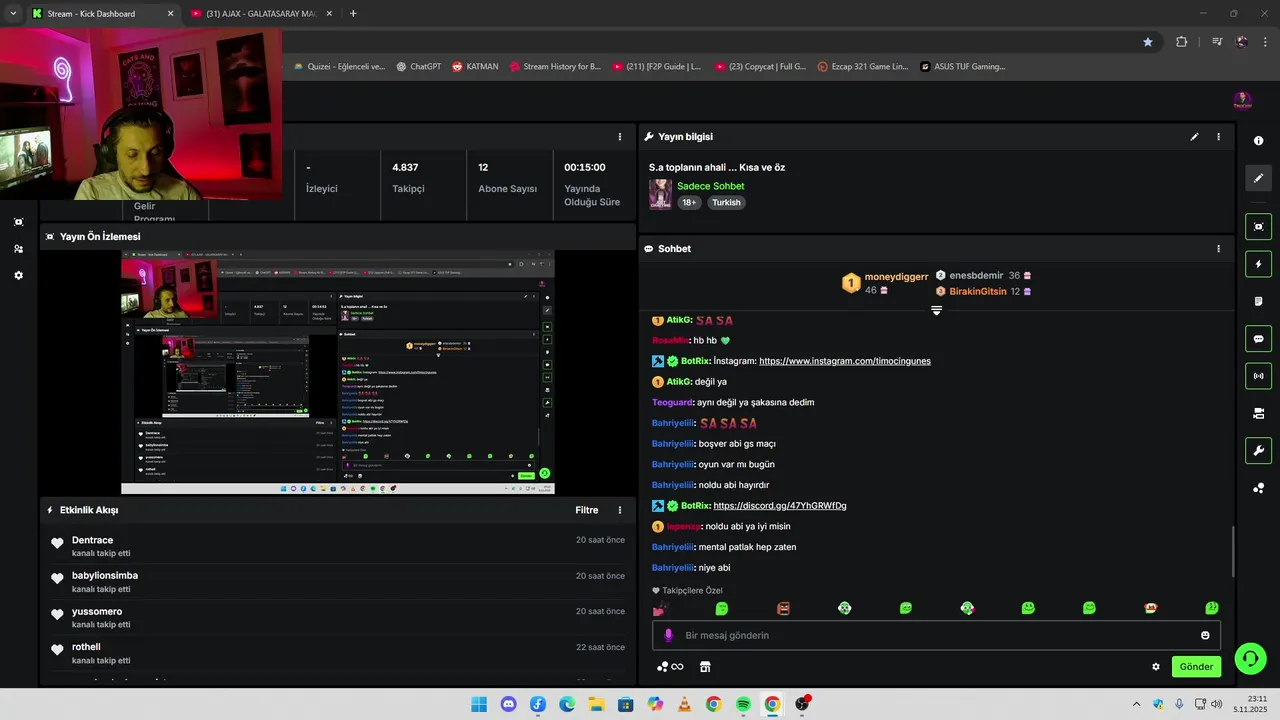Click the gear icon in left sidebar
The width and height of the screenshot is (1280, 720).
point(18,275)
